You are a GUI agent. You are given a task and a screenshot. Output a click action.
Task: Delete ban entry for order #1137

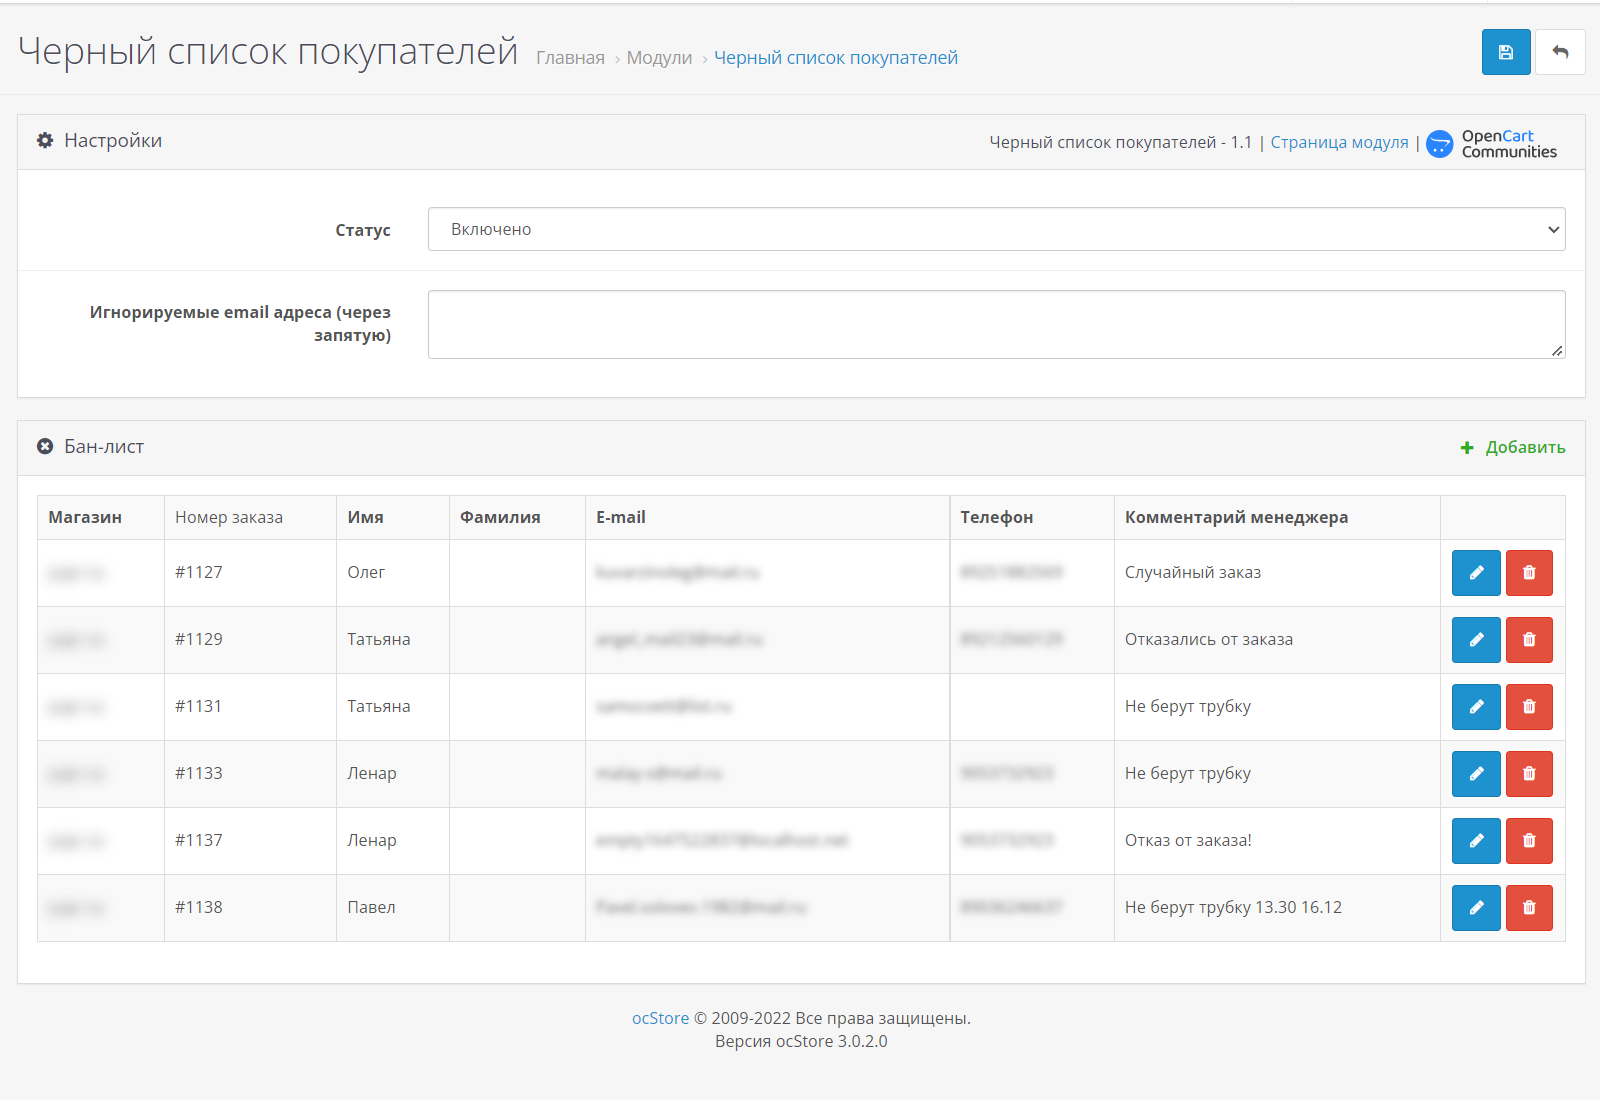coord(1529,841)
